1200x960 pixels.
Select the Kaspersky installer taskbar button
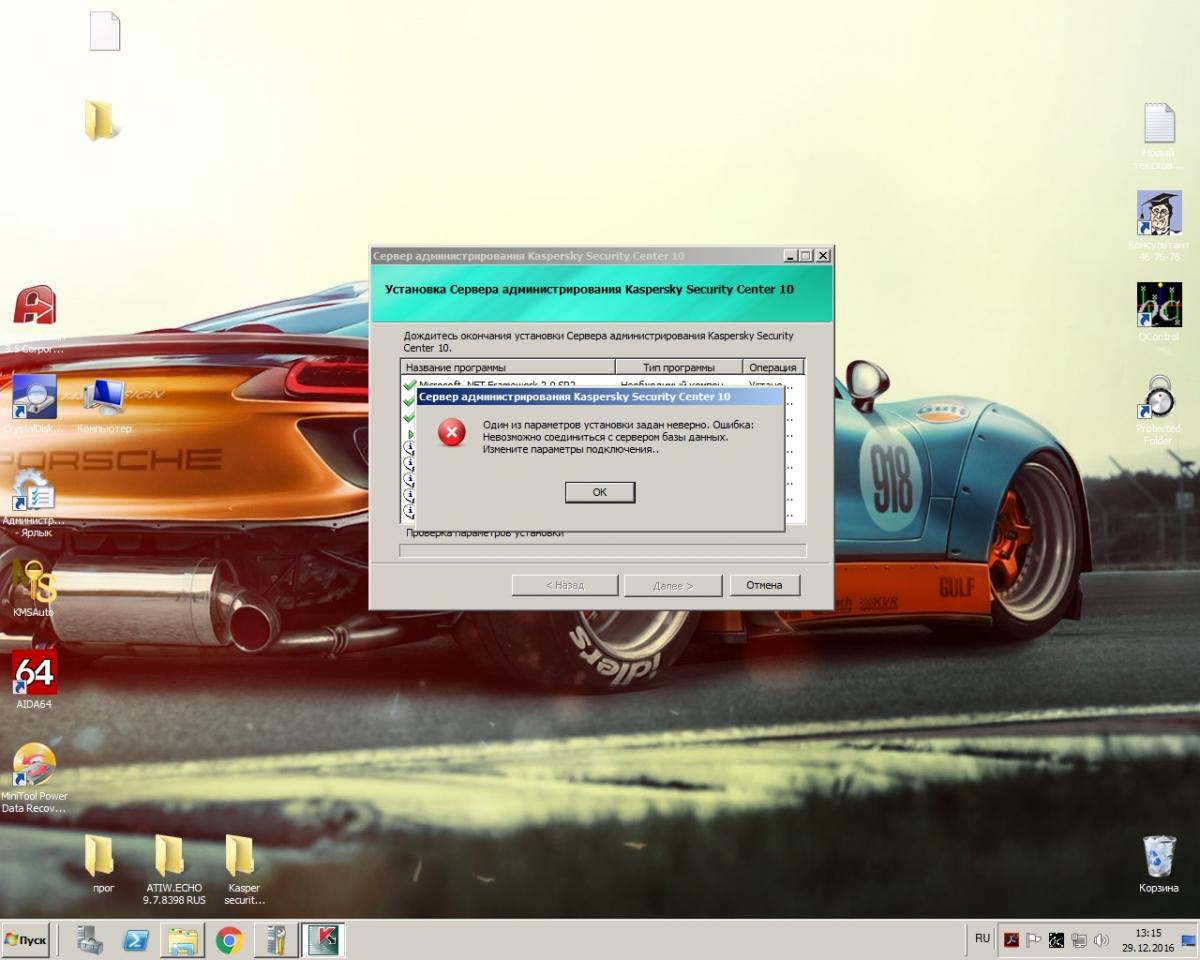pyautogui.click(x=323, y=940)
